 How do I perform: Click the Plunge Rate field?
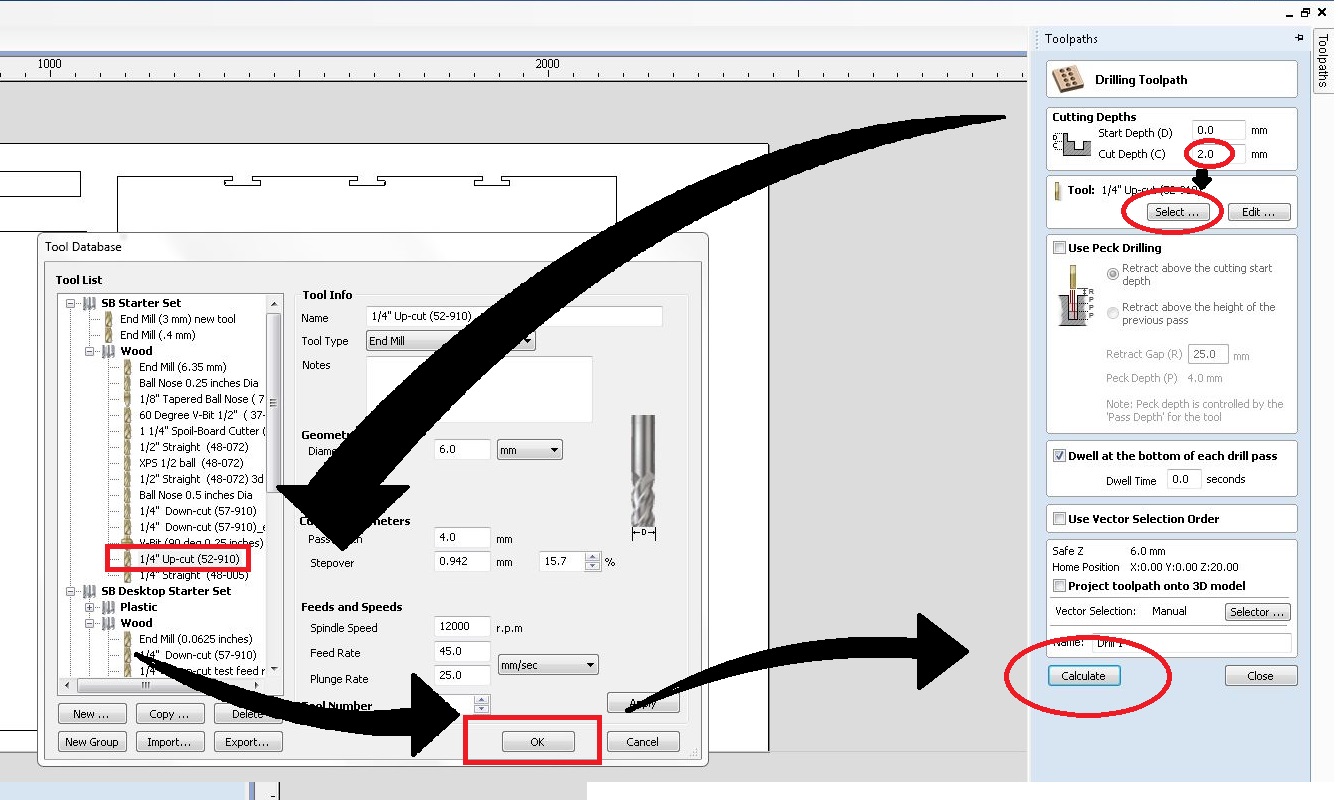462,676
